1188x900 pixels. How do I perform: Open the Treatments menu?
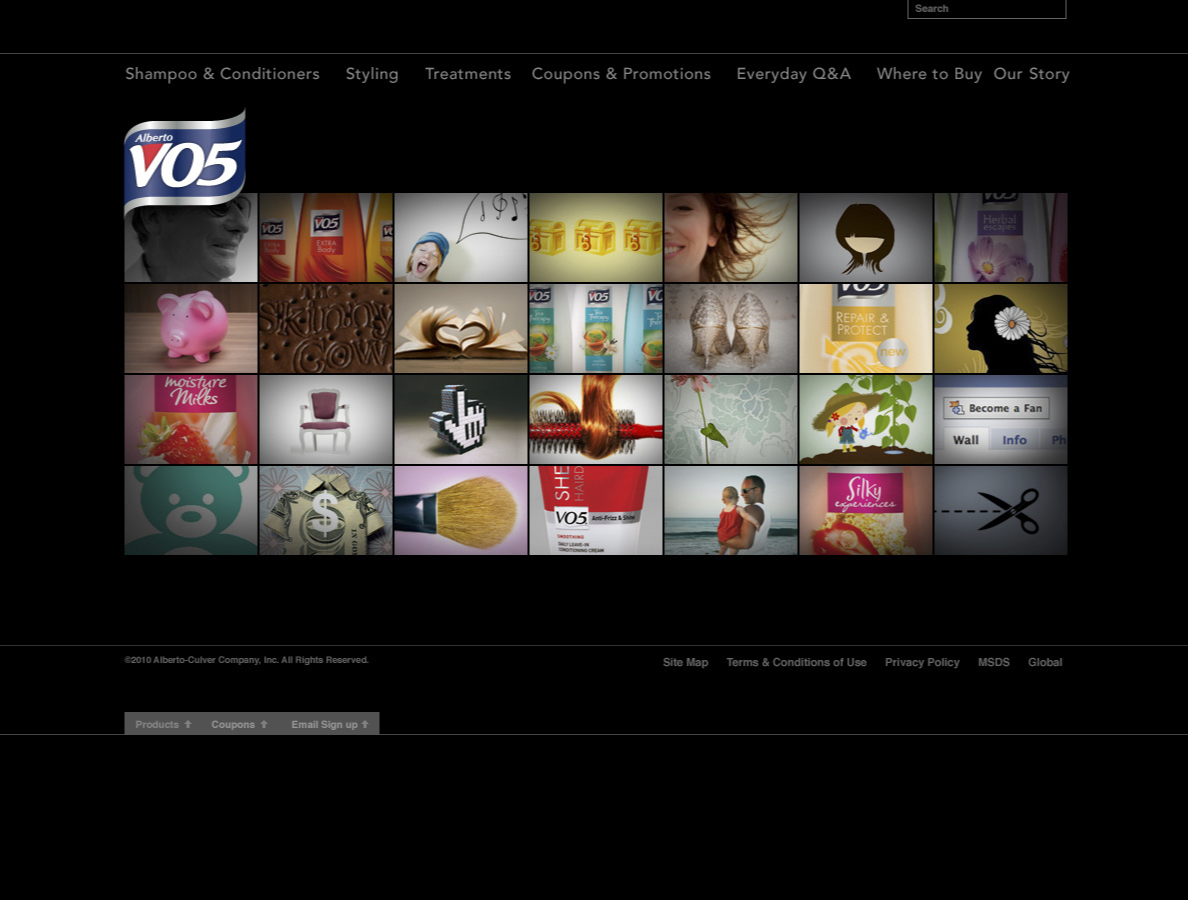[x=467, y=73]
